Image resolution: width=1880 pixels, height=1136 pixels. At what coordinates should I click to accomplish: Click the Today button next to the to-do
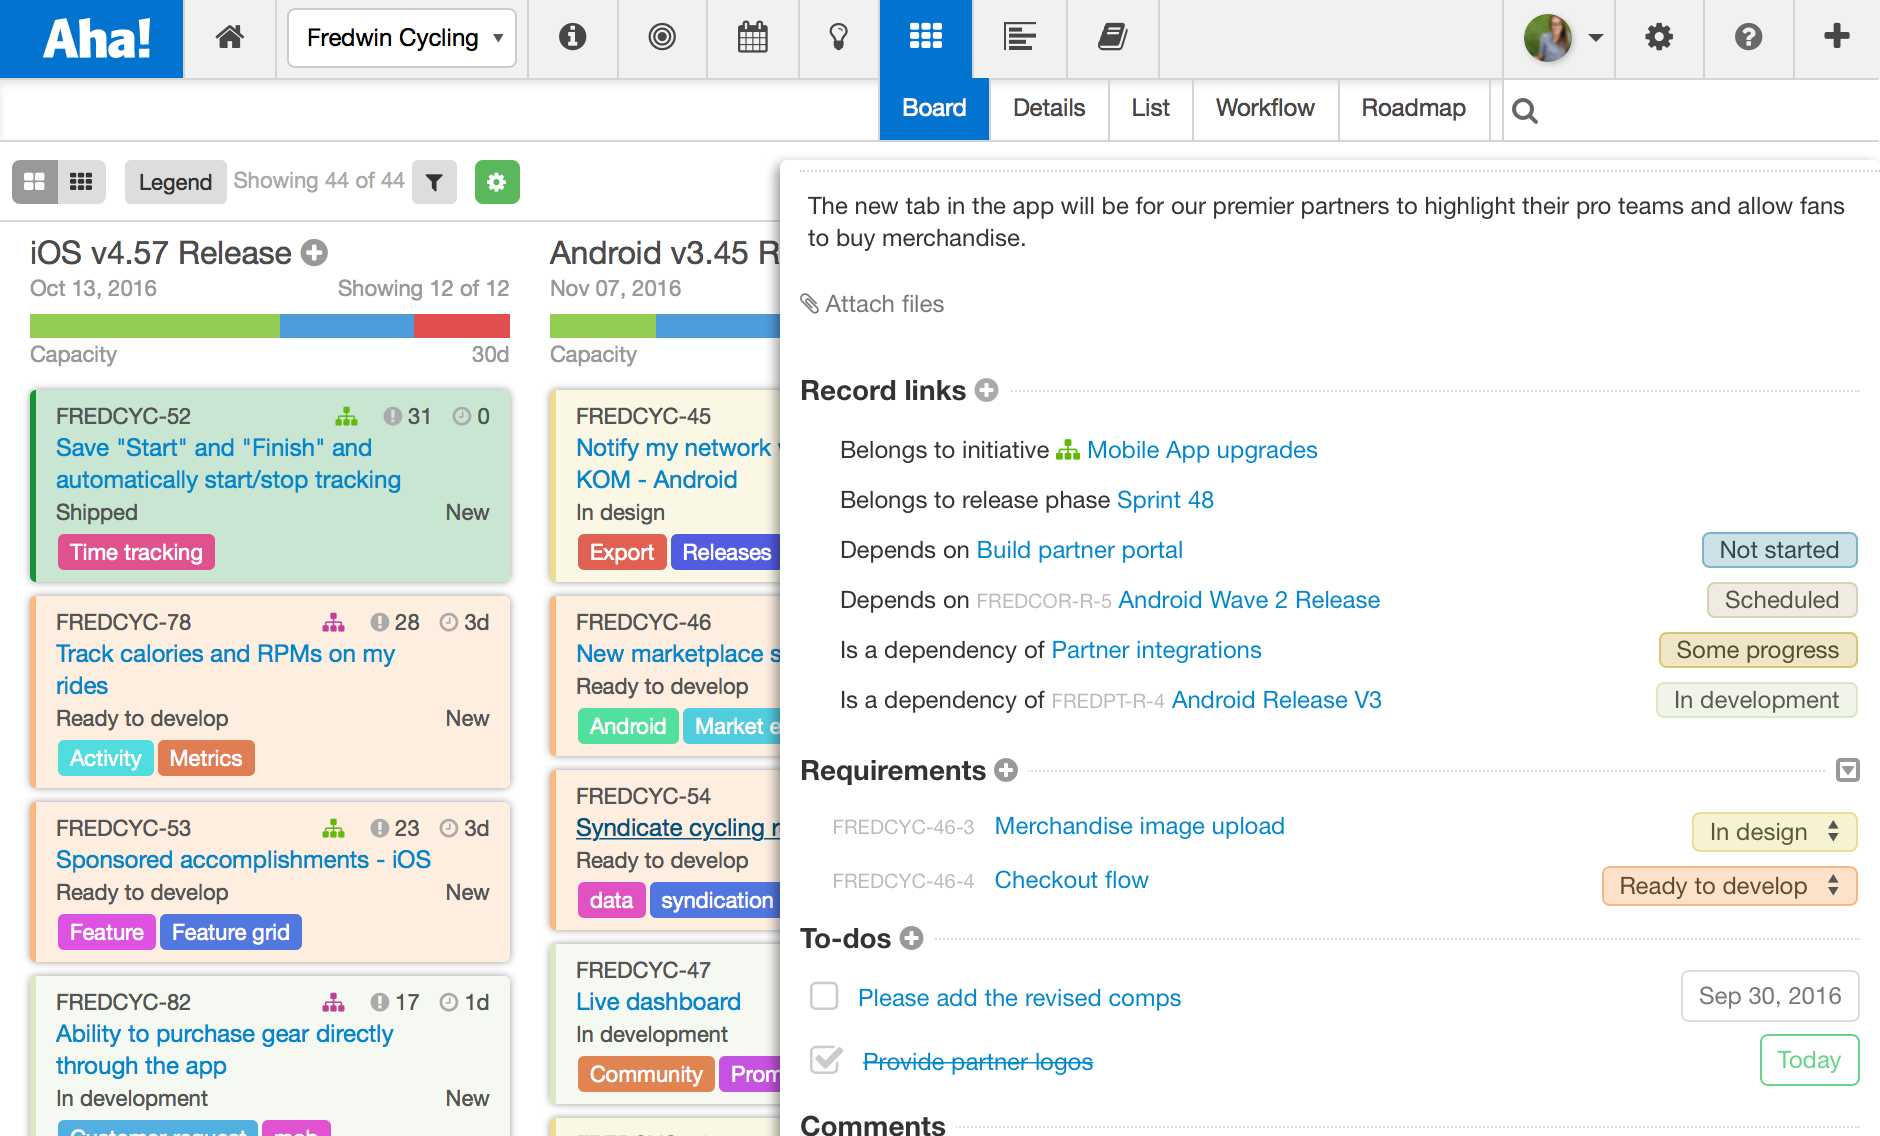[1808, 1060]
